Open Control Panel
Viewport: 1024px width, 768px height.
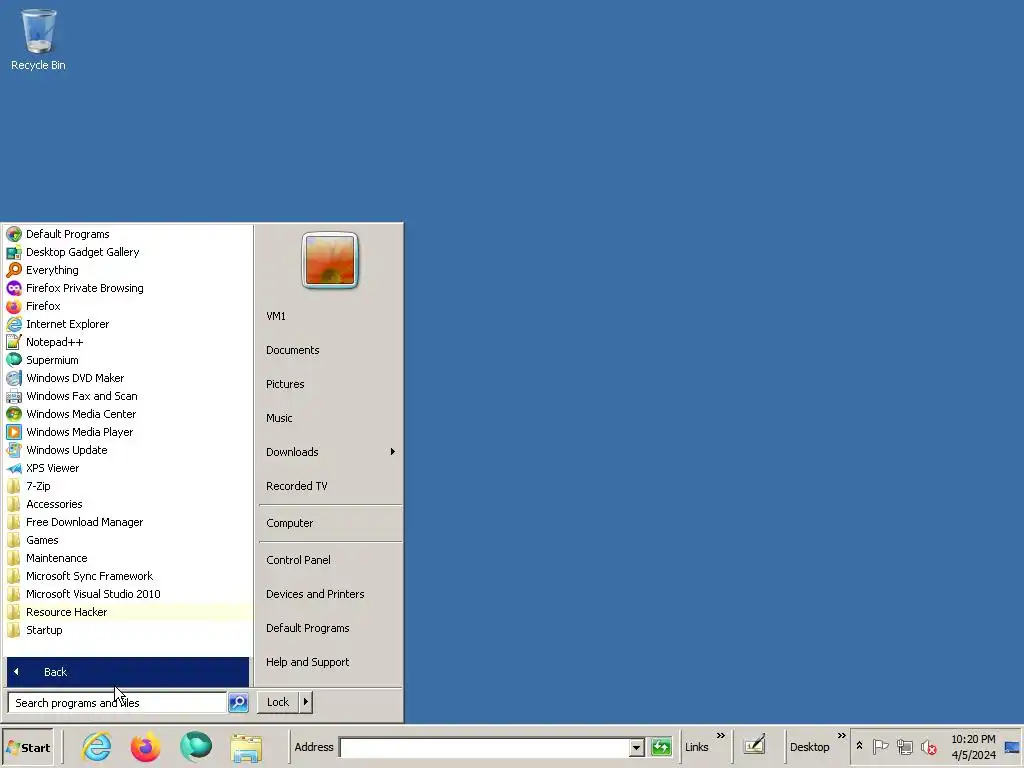pyautogui.click(x=330, y=560)
